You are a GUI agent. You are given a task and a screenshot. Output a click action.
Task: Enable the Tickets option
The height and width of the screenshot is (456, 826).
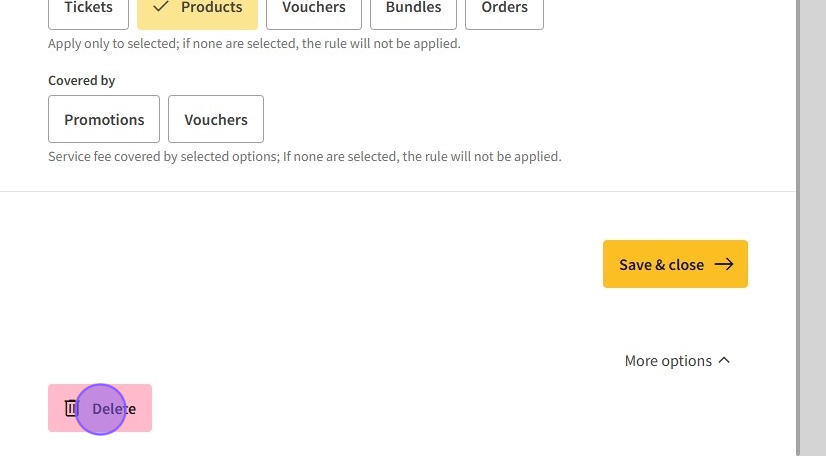coord(88,10)
